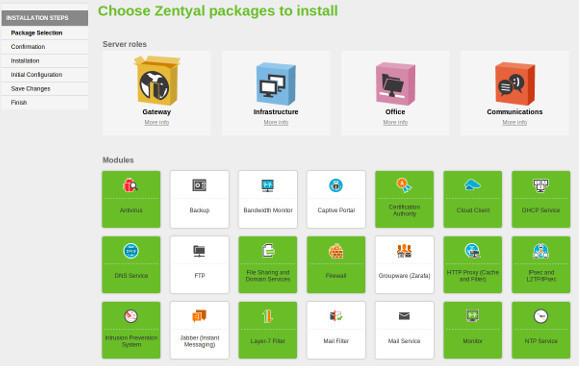Open More info under Communications
Viewport: 579px width, 366px height.
point(515,122)
